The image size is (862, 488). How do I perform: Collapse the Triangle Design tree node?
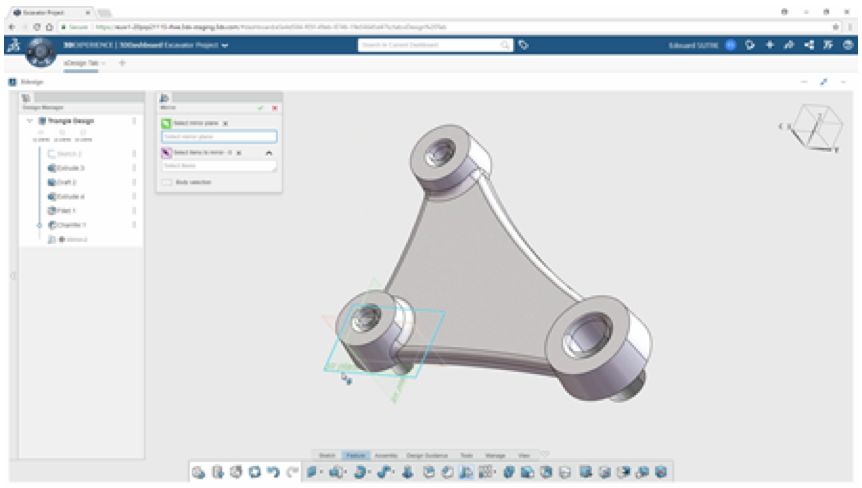pos(30,120)
